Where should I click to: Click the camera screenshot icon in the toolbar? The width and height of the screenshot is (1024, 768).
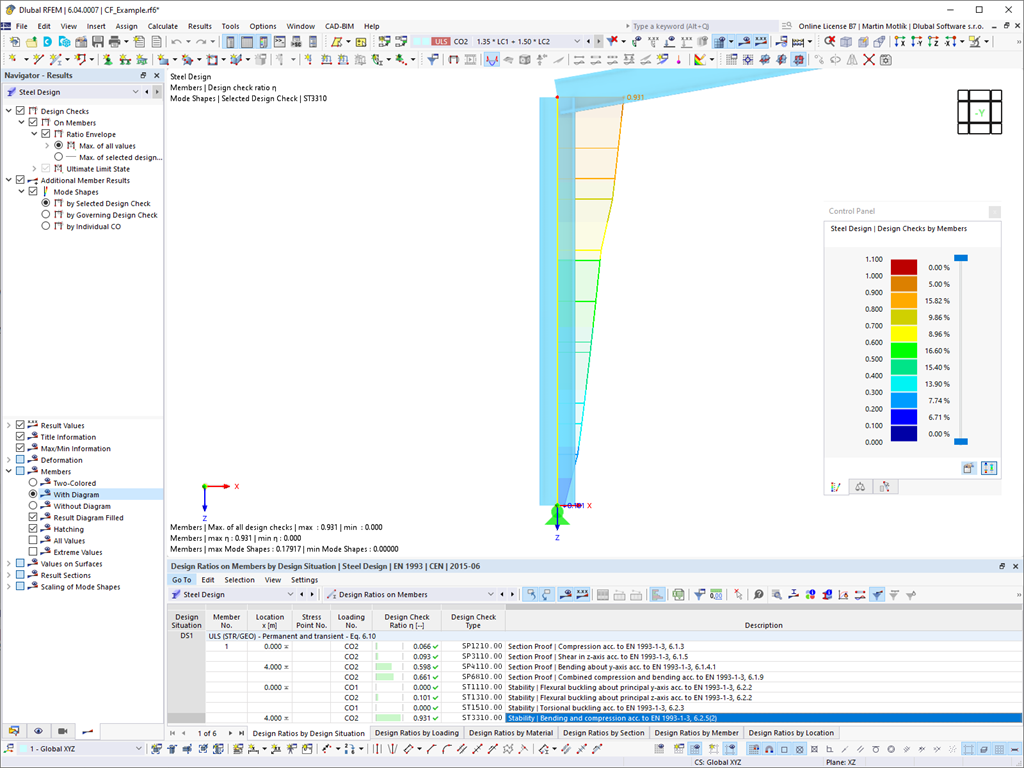[886, 60]
